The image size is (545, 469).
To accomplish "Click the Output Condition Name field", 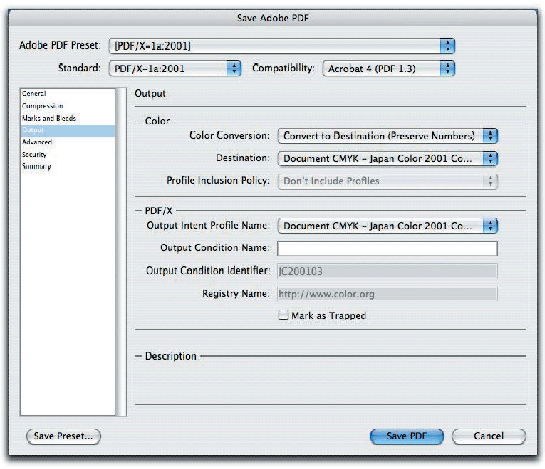I will (x=387, y=248).
